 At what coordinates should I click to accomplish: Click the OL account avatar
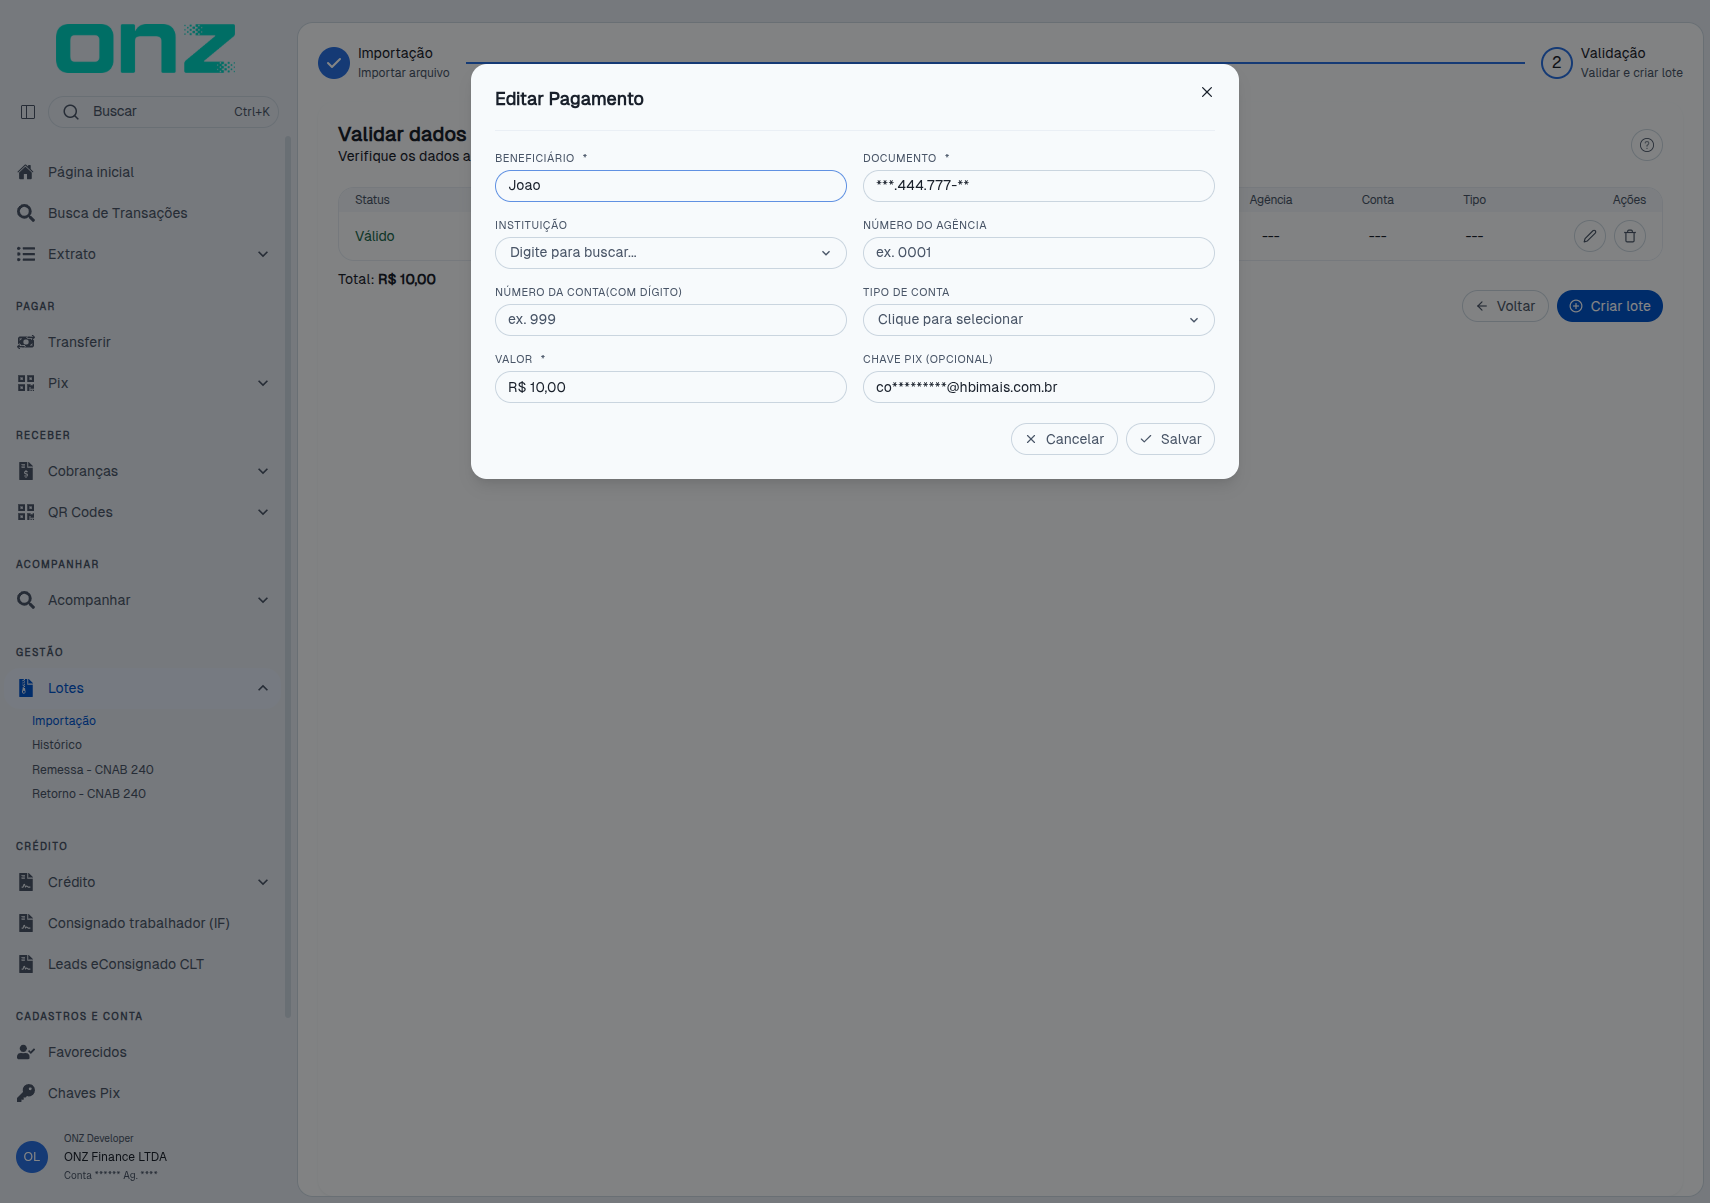click(32, 1157)
